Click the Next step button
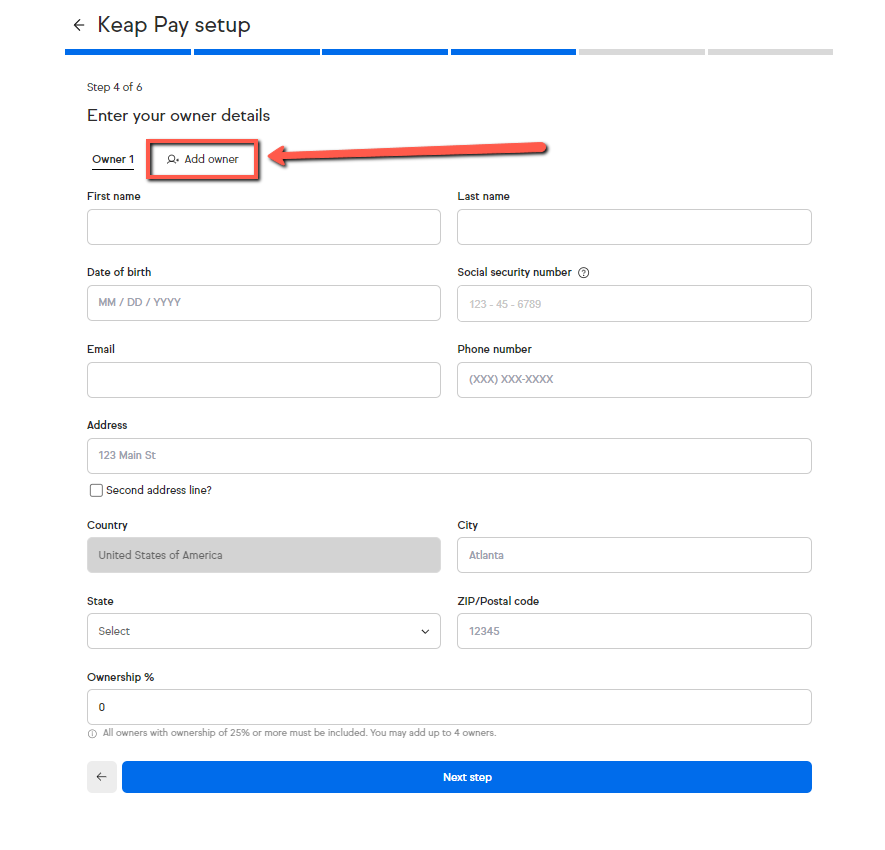885x850 pixels. (x=467, y=777)
